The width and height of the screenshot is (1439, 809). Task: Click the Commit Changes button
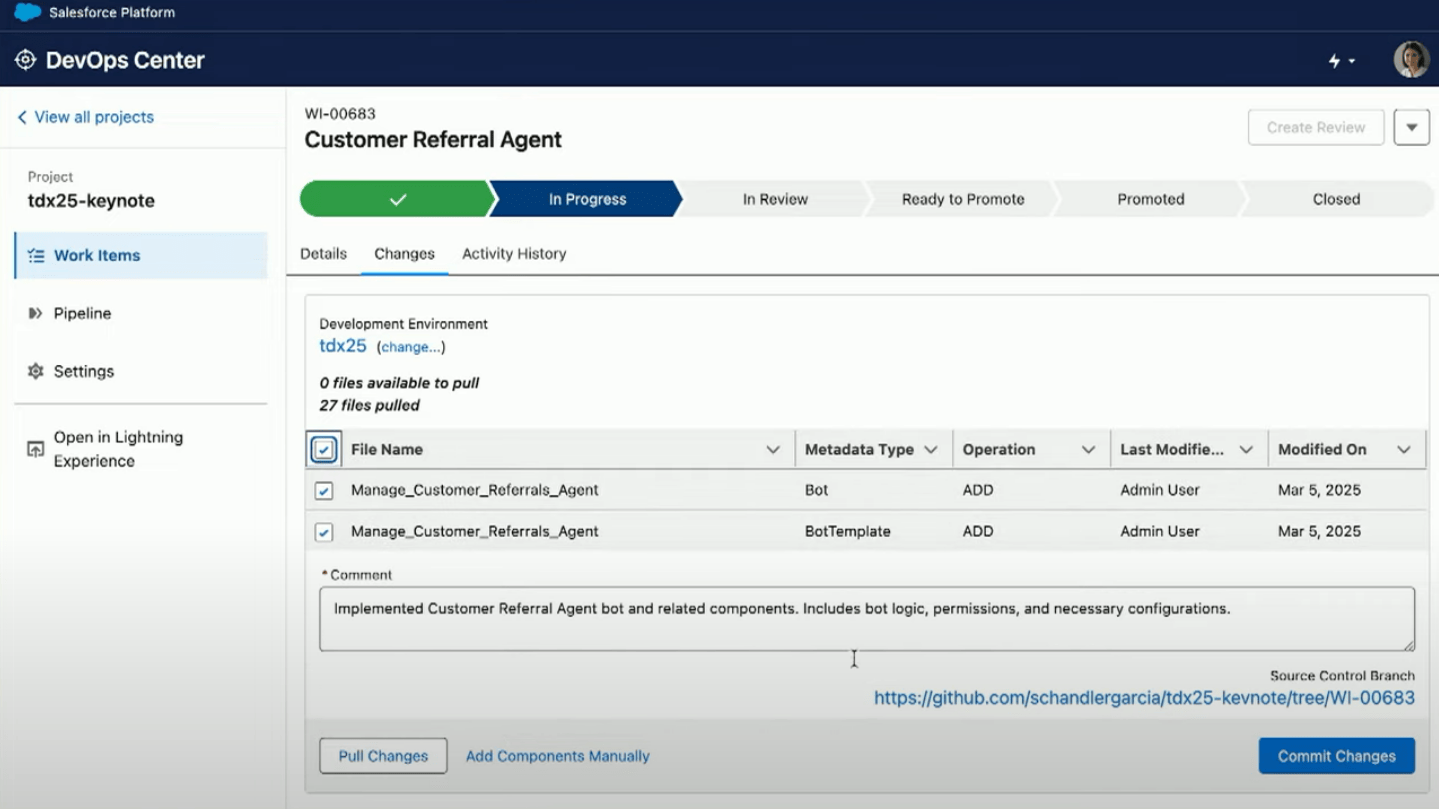pos(1335,755)
